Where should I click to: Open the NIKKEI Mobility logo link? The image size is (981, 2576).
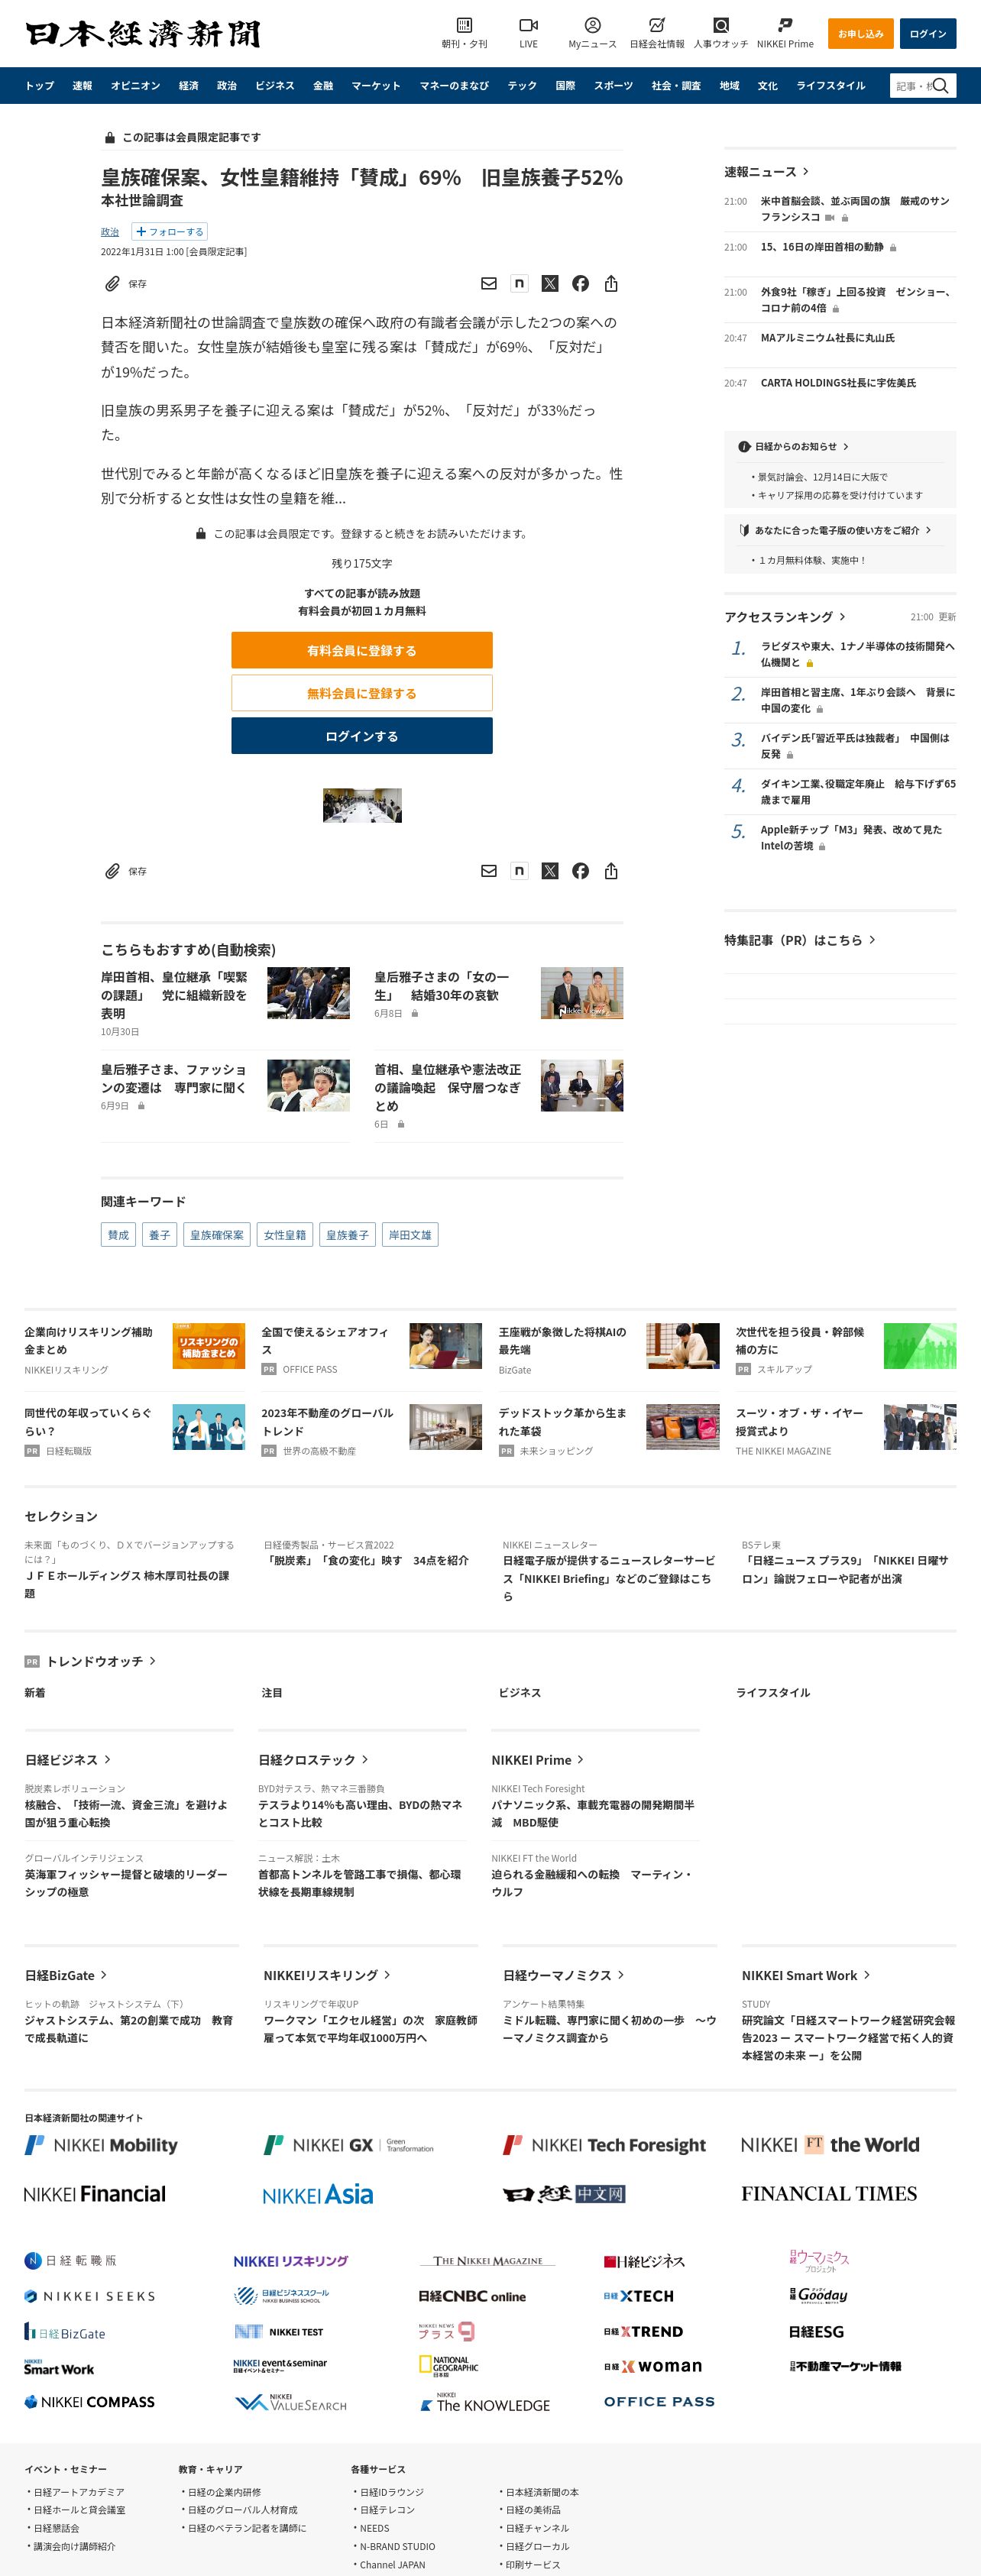point(101,2145)
